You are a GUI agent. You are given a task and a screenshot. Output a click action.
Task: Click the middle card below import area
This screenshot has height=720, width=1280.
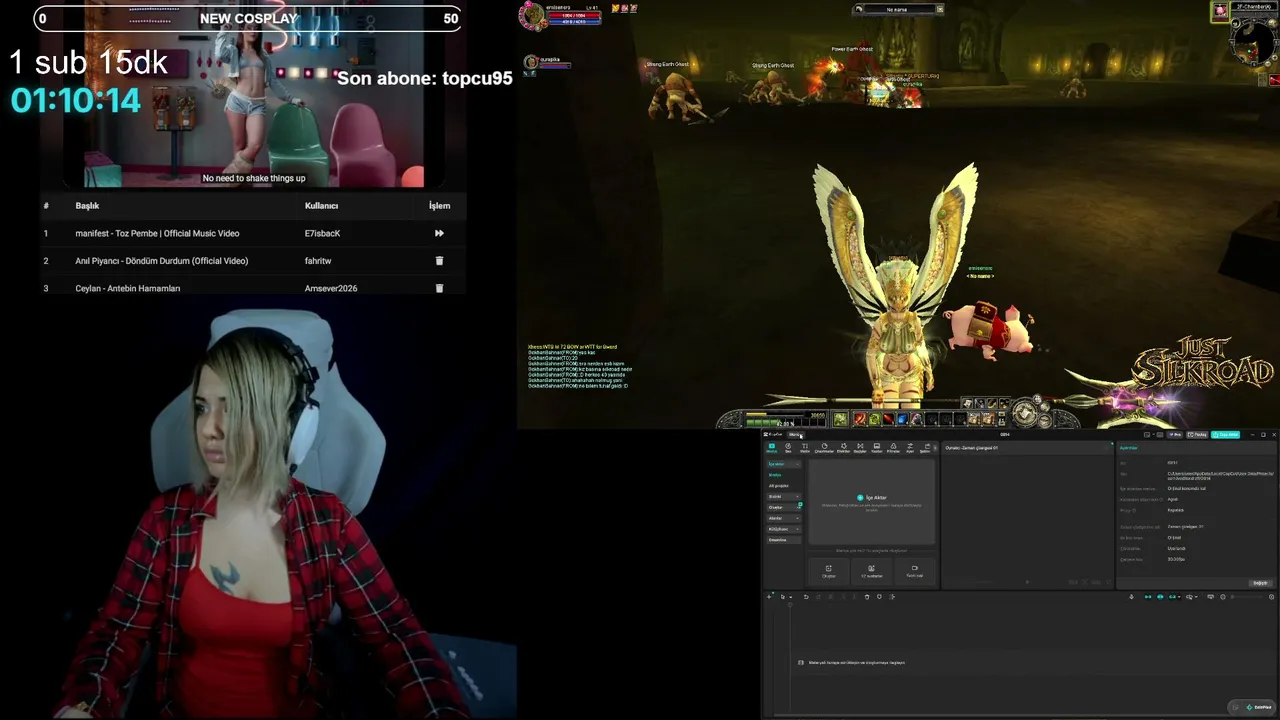pyautogui.click(x=871, y=571)
